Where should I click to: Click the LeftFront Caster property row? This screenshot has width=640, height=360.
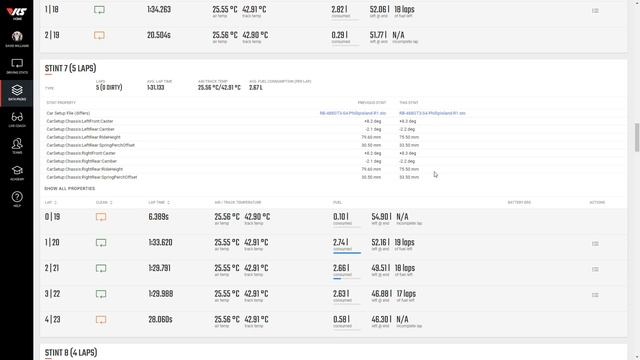coord(334,121)
